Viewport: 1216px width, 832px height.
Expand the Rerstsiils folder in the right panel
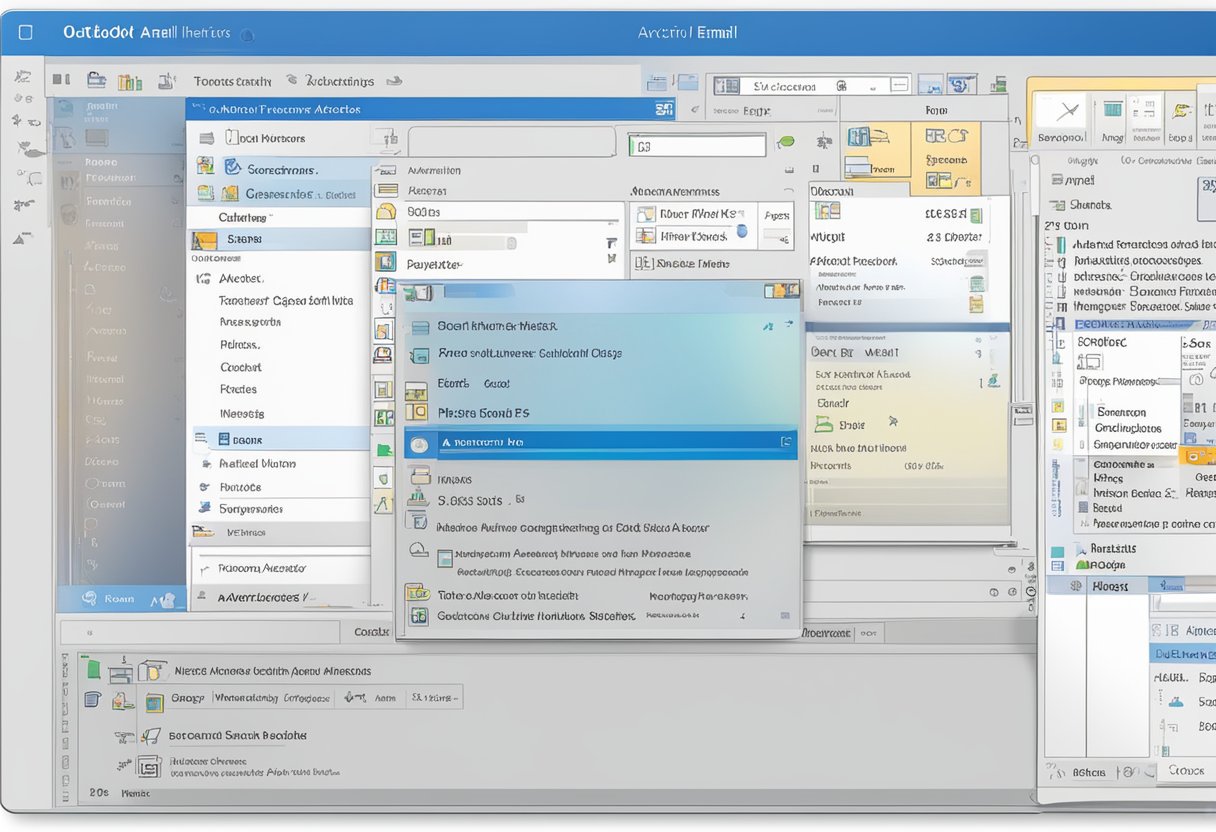pos(1079,548)
